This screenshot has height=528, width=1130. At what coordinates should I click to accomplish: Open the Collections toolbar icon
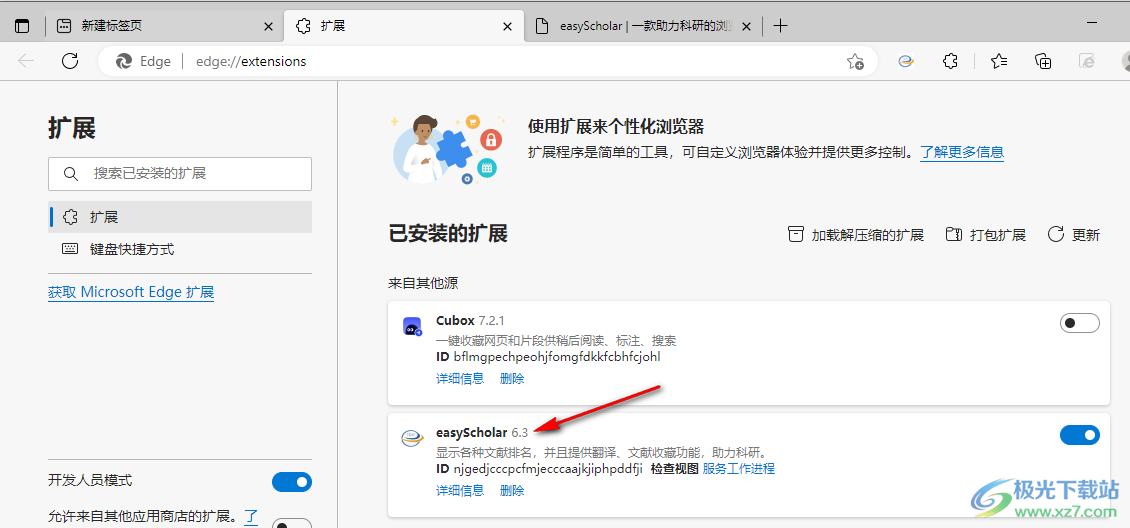pos(1044,62)
